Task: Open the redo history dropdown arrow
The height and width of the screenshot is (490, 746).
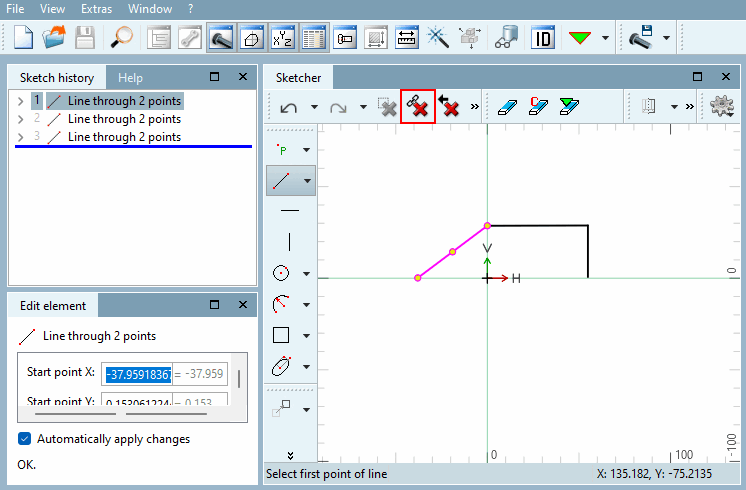Action: click(x=363, y=107)
